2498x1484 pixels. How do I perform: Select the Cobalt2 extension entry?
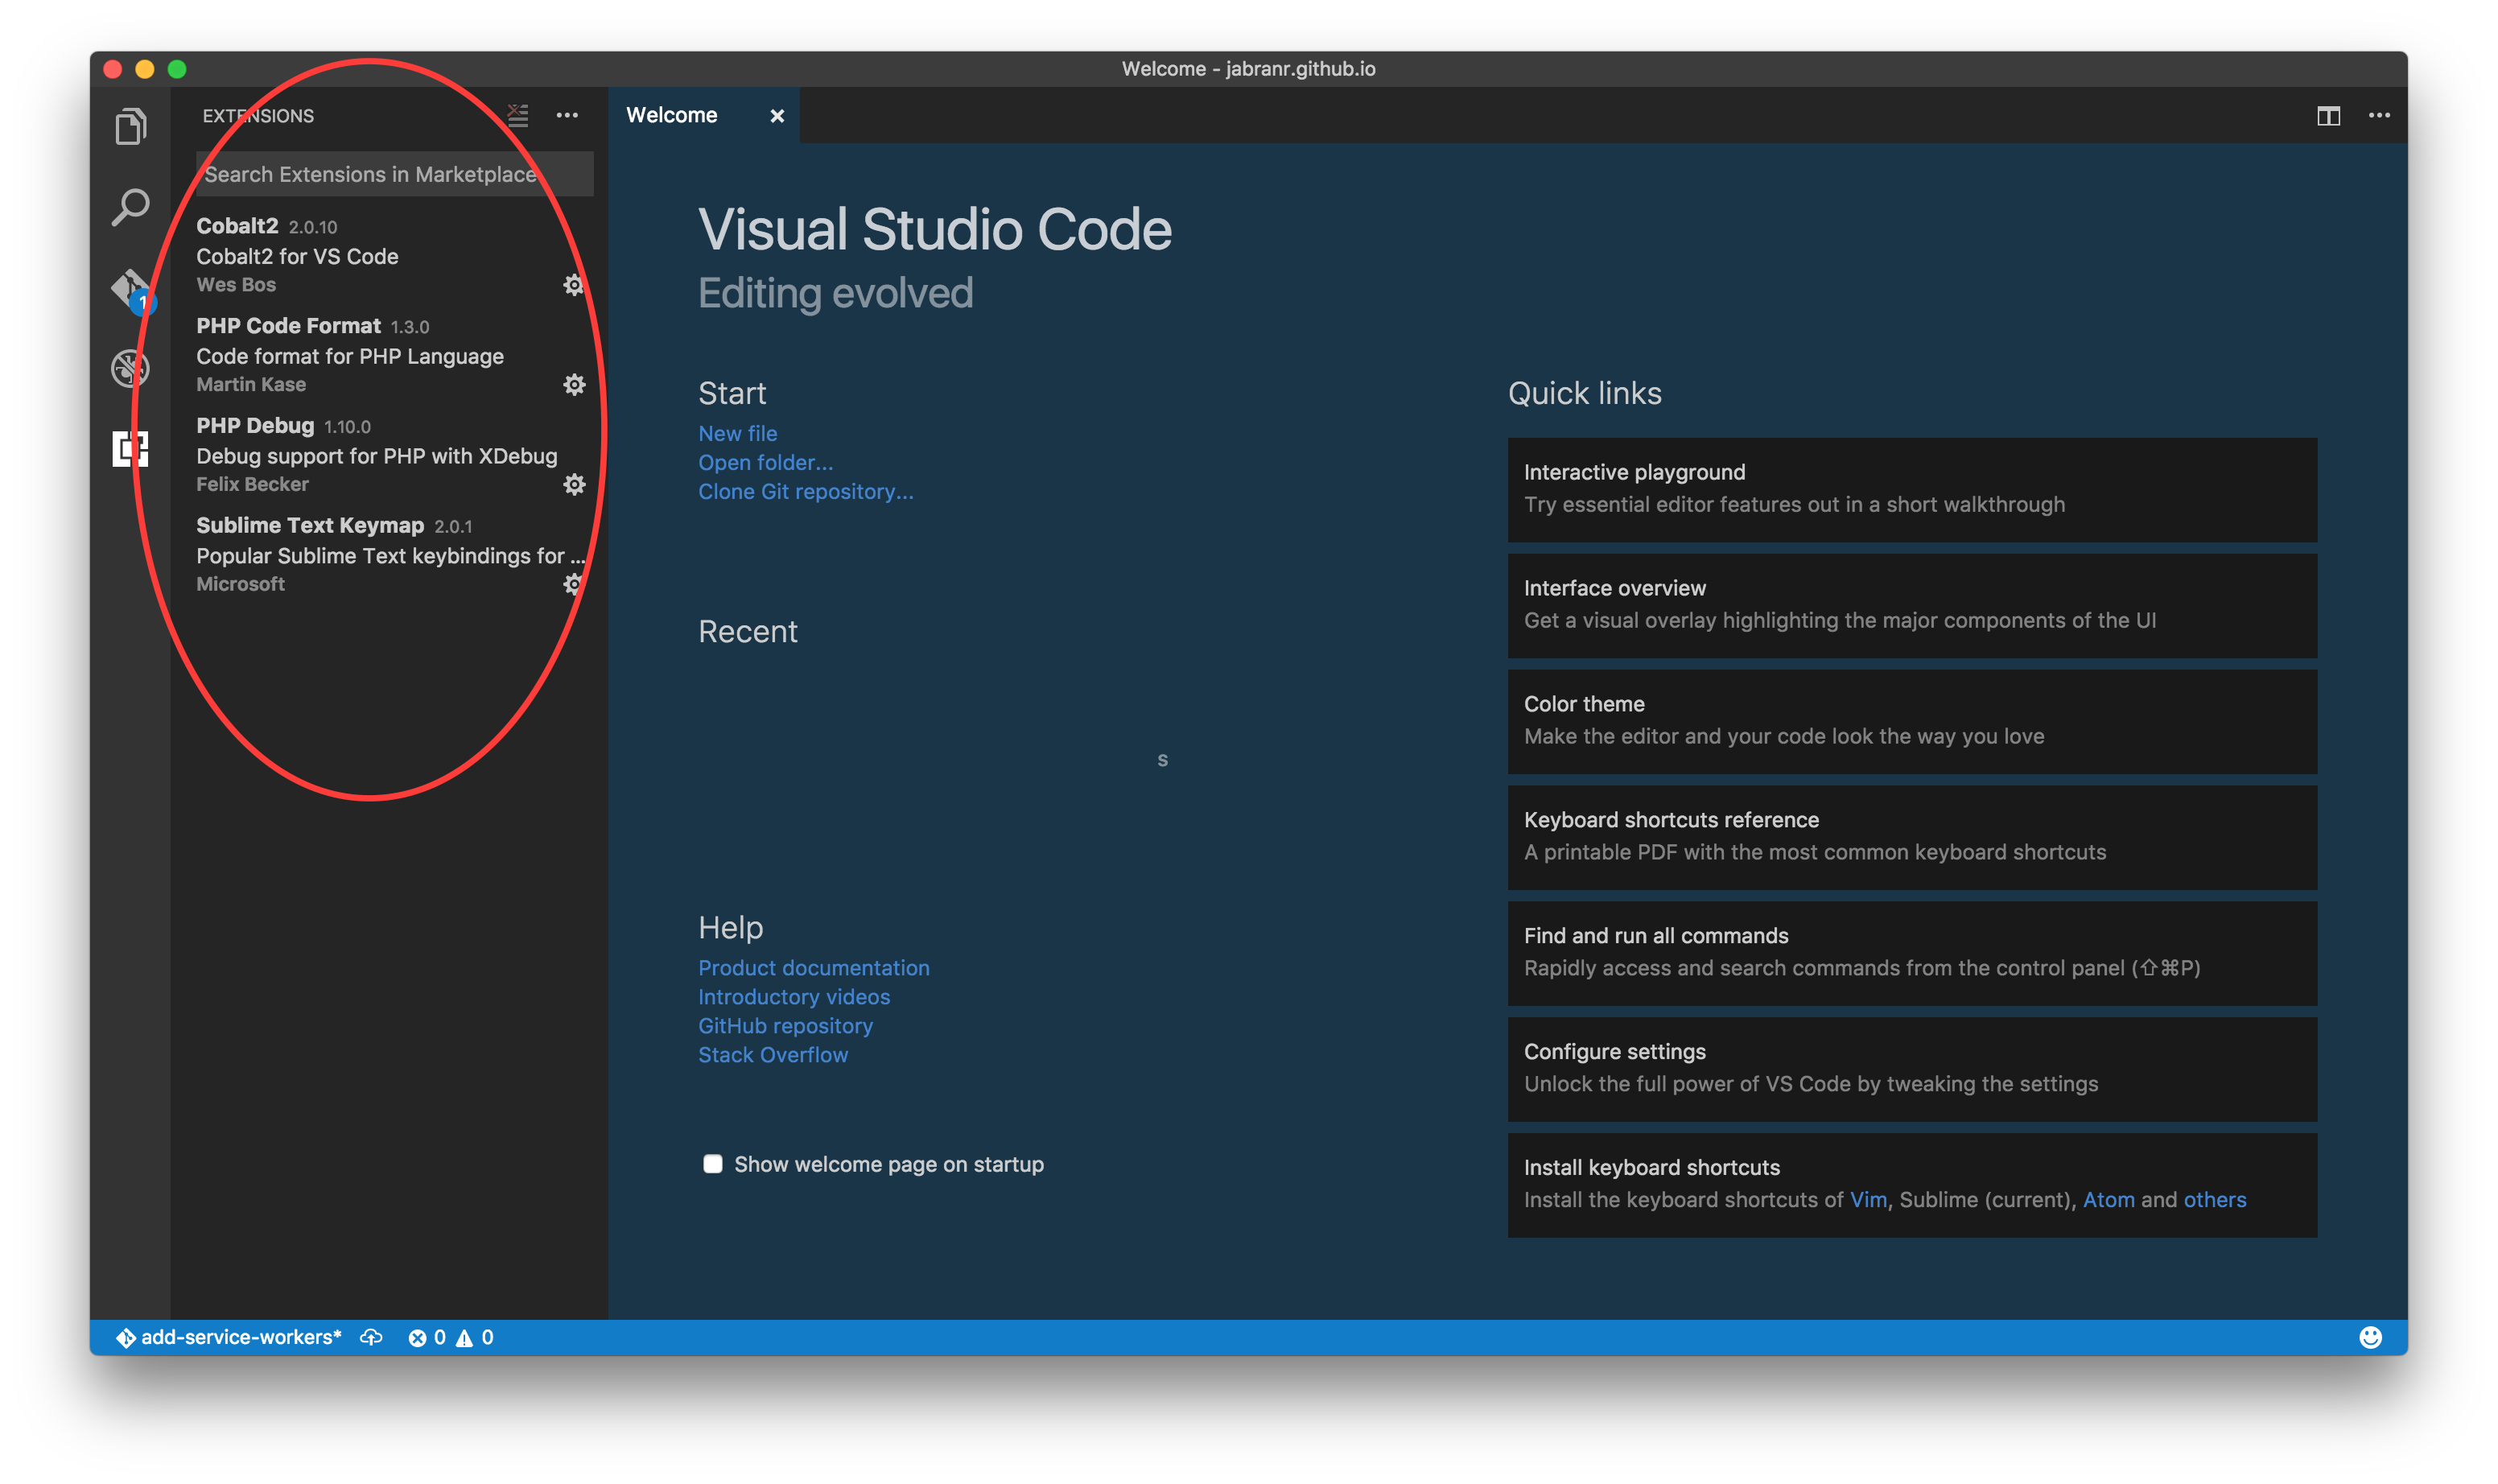(390, 255)
